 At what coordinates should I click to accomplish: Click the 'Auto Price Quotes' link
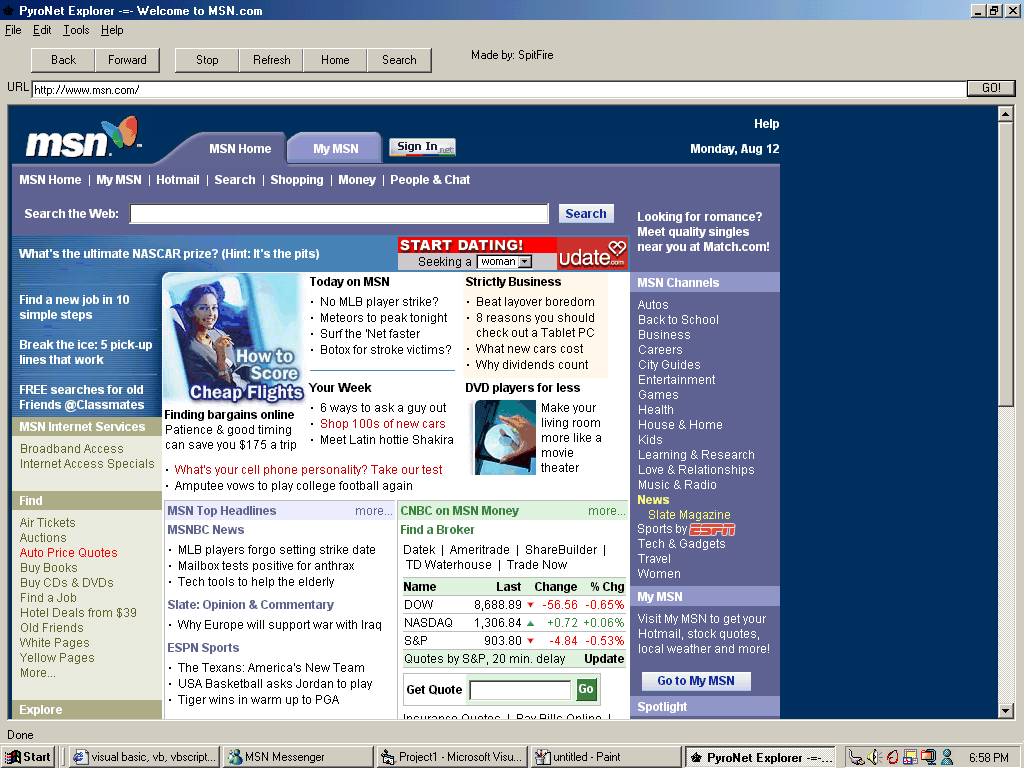[x=68, y=553]
